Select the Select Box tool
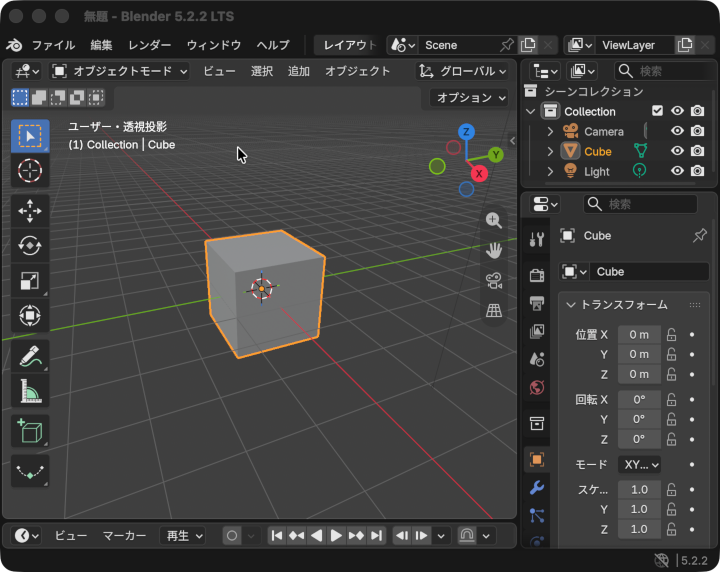This screenshot has height=572, width=720. [30, 136]
